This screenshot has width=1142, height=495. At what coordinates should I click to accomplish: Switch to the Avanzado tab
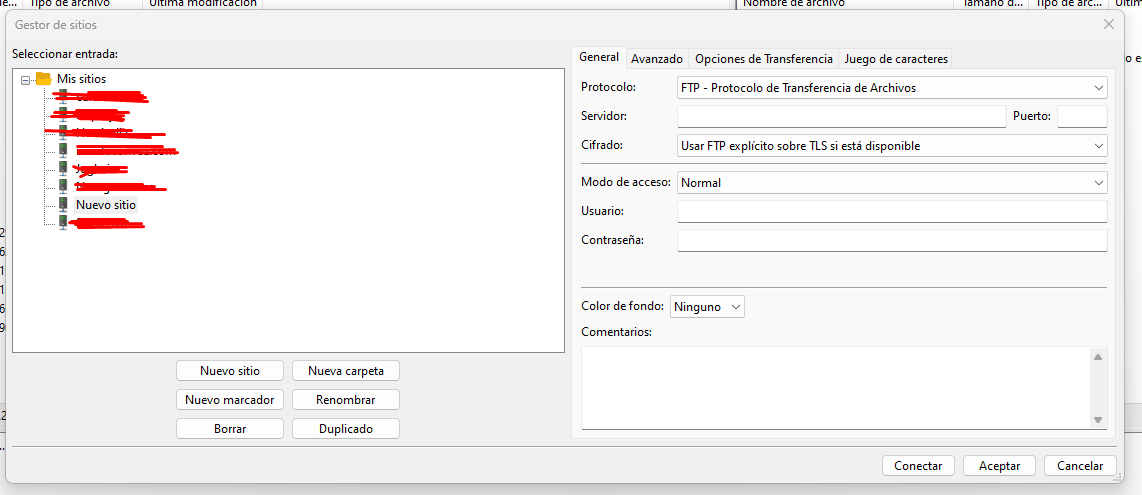tap(657, 59)
